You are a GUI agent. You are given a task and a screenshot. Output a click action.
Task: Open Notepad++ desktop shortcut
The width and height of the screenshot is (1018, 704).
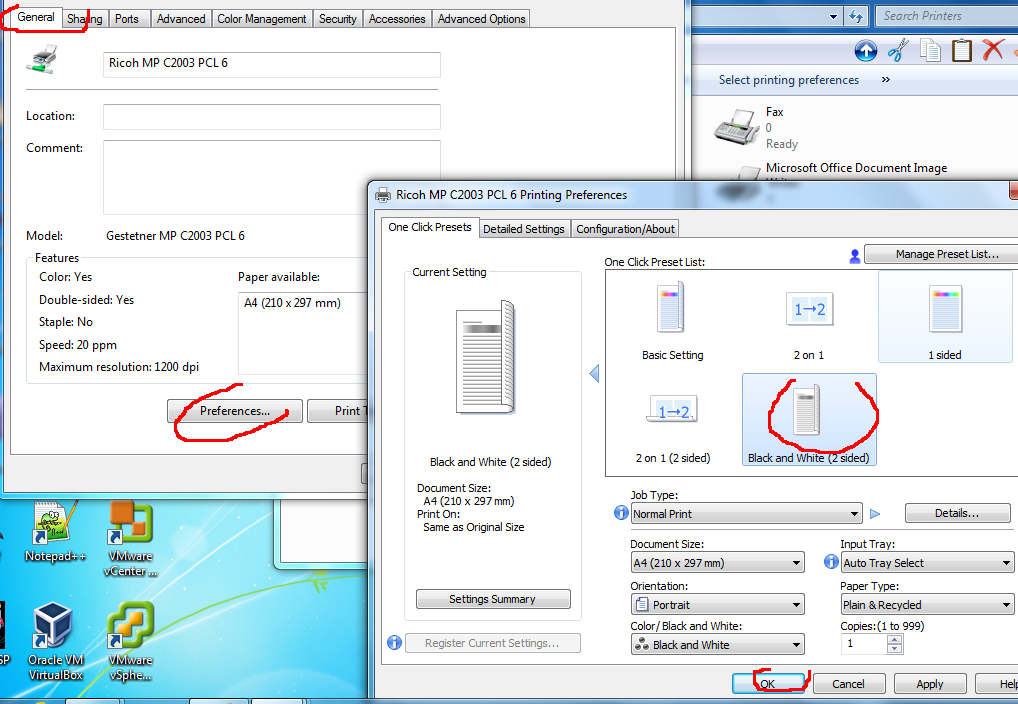(x=55, y=531)
